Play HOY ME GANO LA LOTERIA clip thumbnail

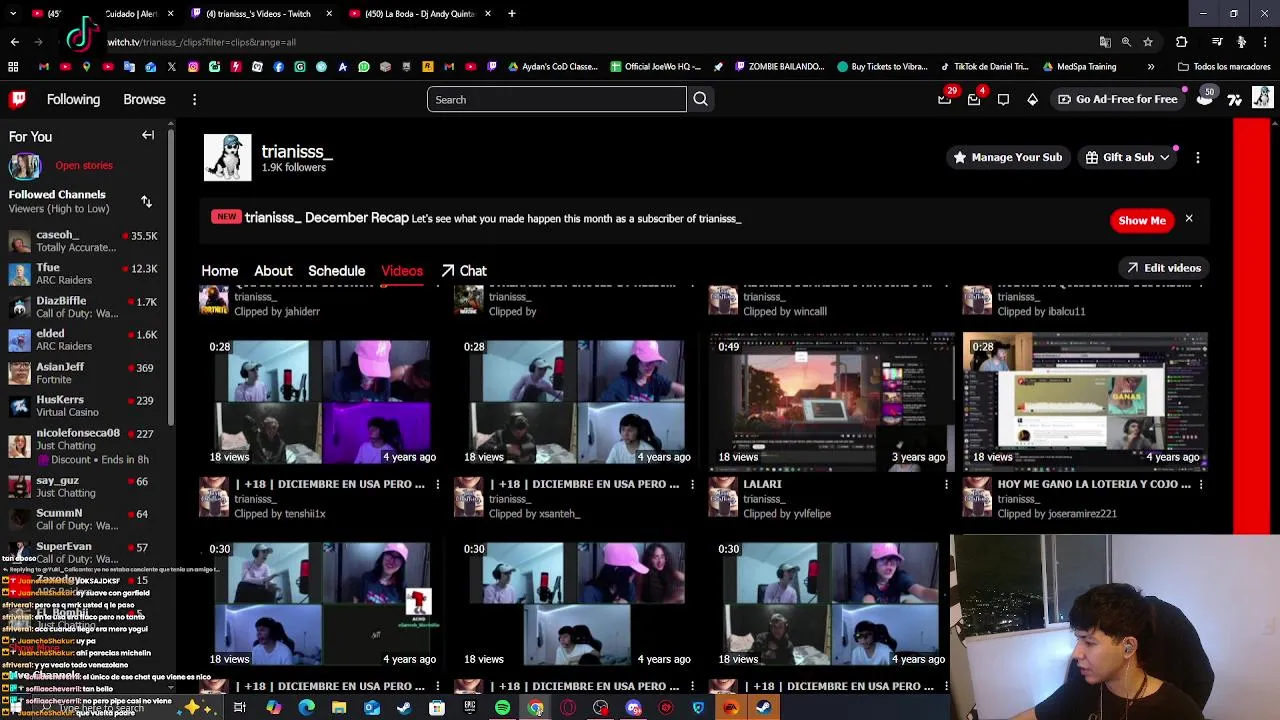(1085, 401)
